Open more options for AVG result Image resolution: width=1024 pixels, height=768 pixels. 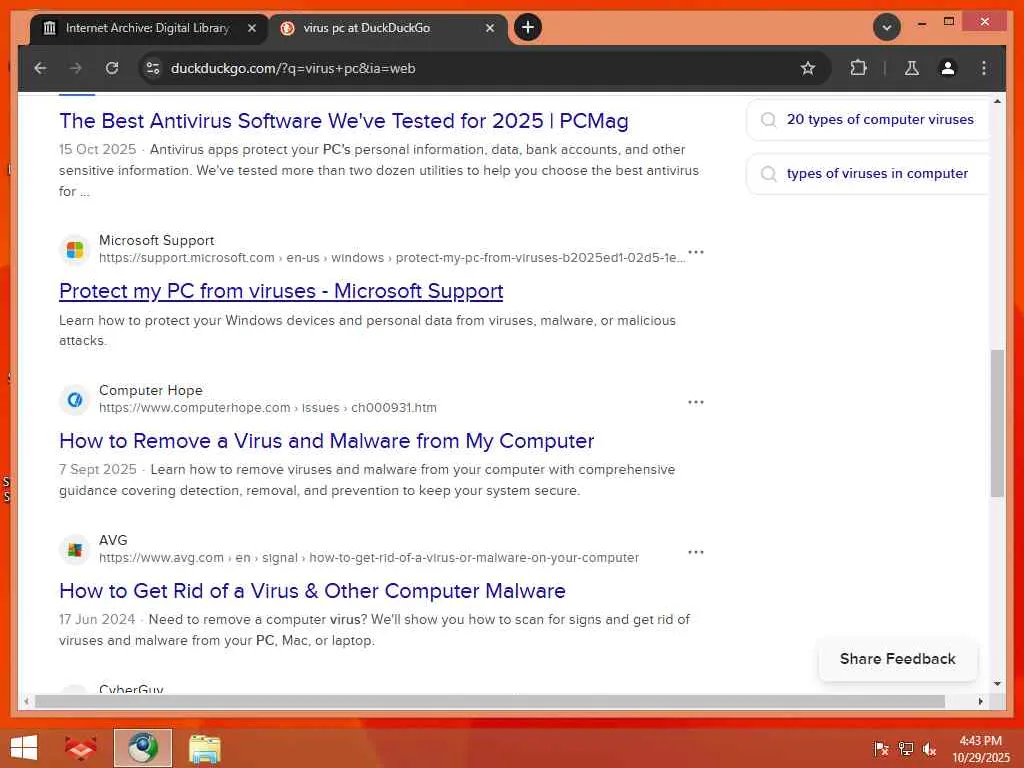696,552
